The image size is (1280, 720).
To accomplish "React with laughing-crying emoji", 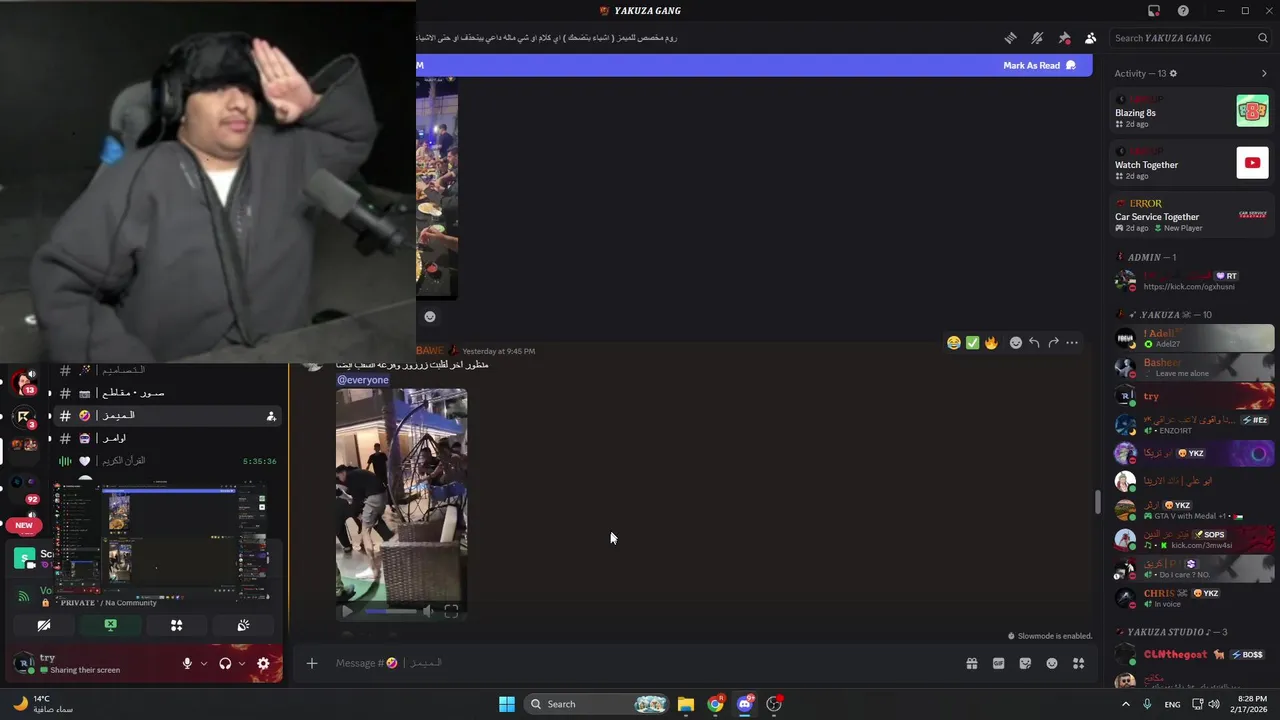I will [x=954, y=343].
